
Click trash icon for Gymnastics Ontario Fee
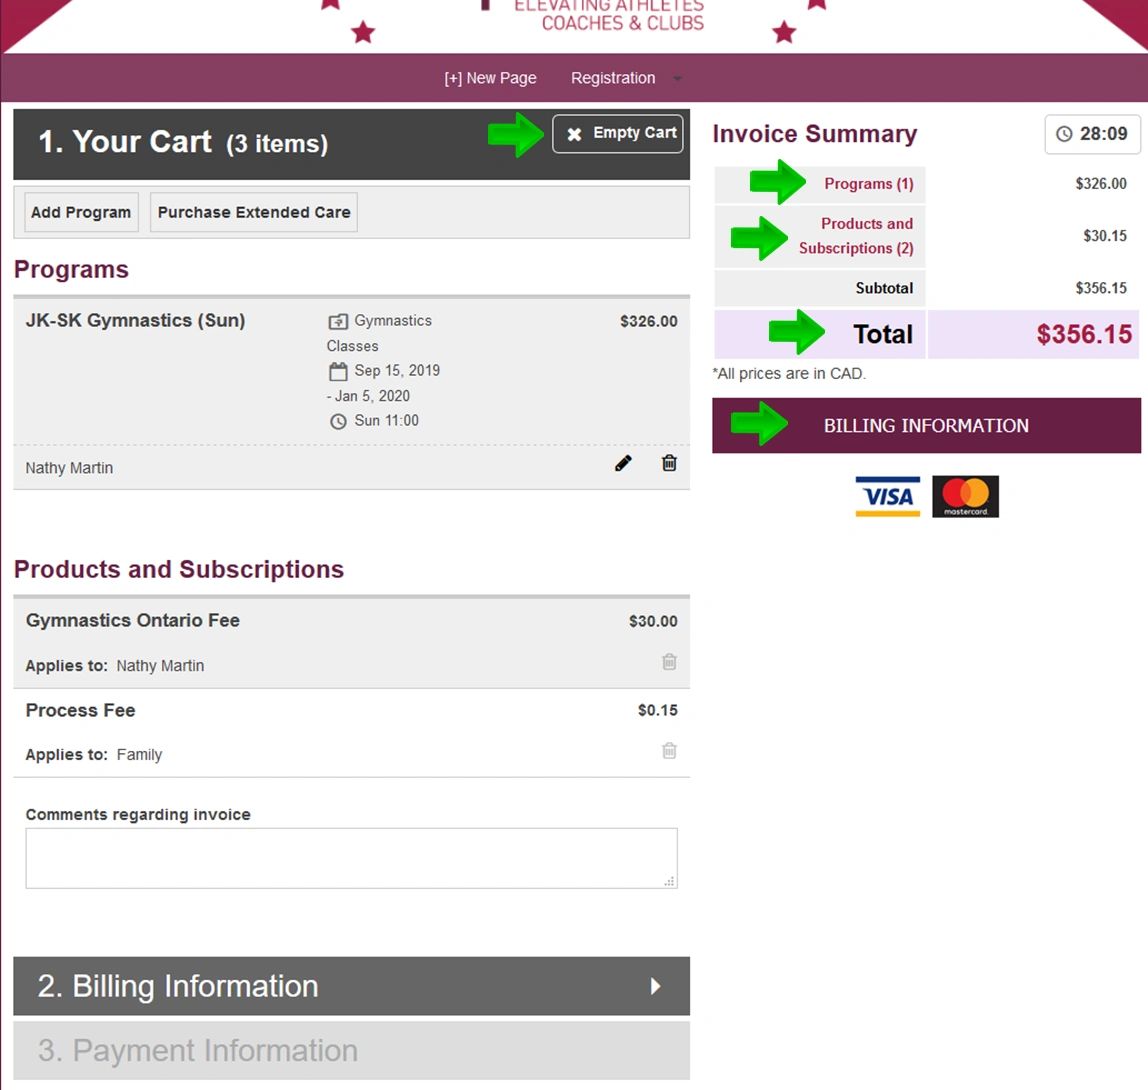click(x=669, y=662)
